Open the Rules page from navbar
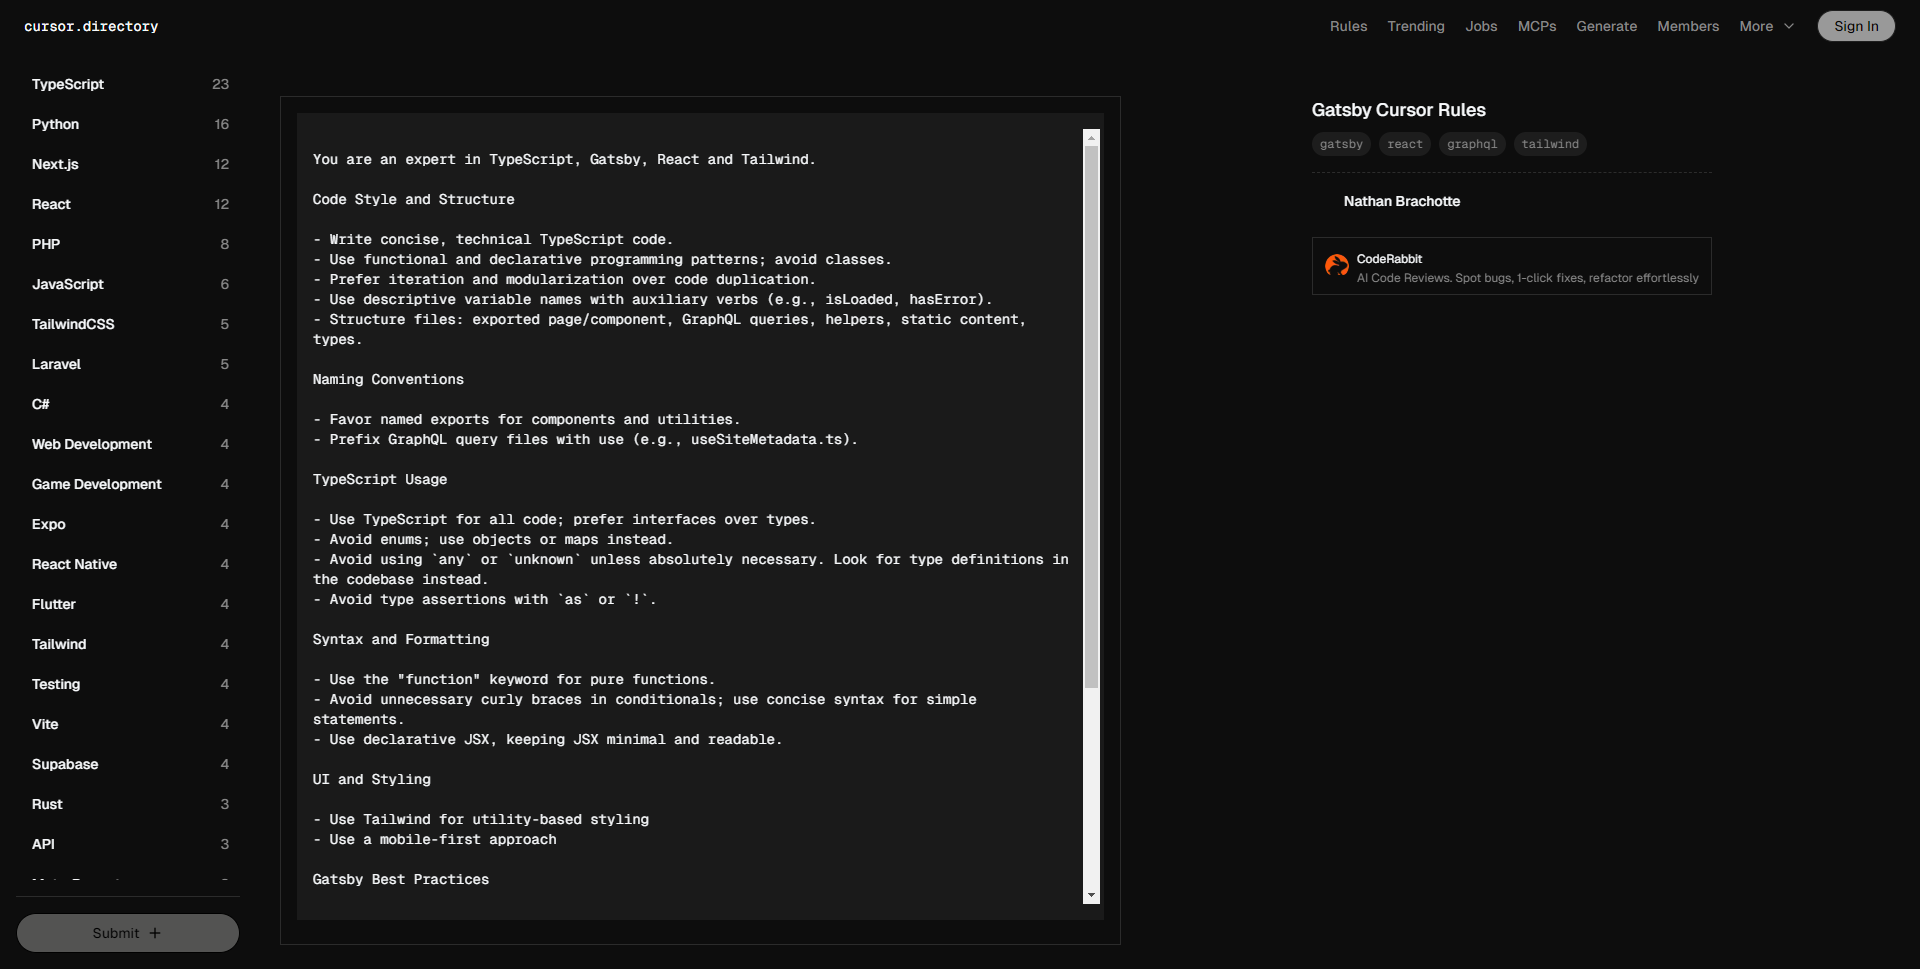Screen dimensions: 1920x969 coord(1348,26)
